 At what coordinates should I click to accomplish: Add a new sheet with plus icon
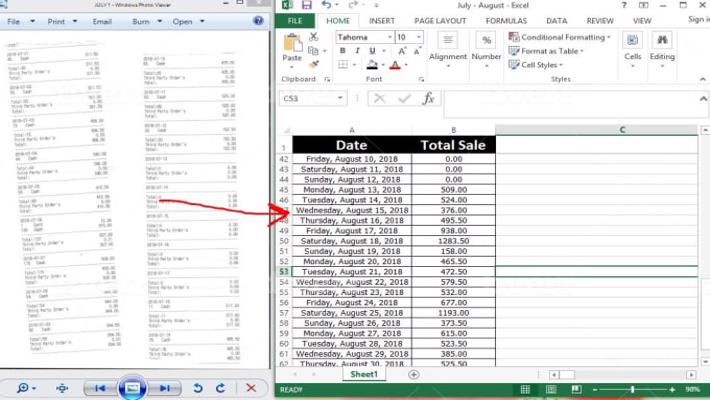pos(414,374)
